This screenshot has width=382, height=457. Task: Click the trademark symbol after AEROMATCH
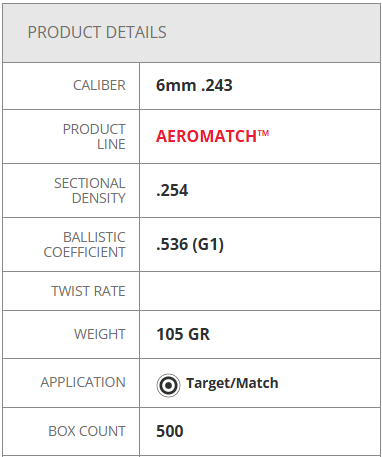coord(263,133)
